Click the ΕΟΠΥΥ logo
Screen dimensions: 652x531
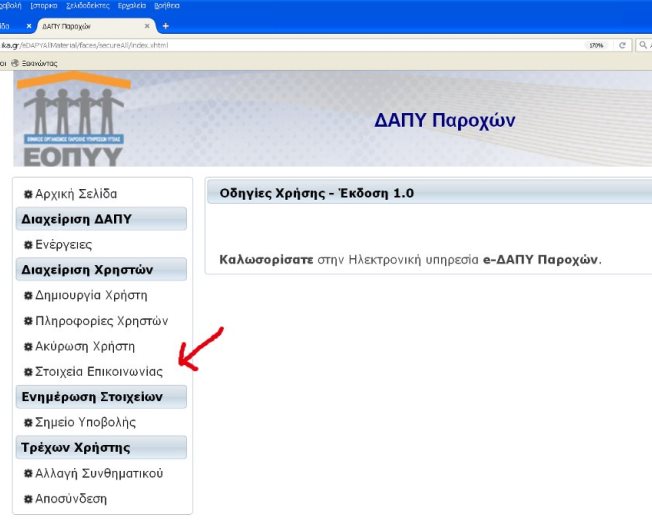[x=74, y=120]
